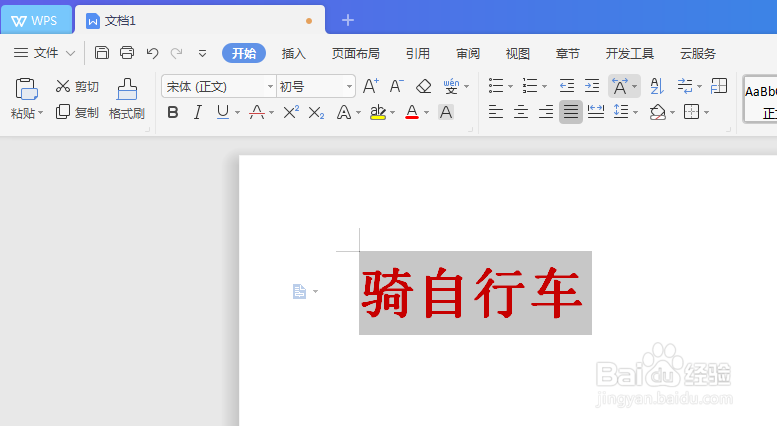Click the WPS home tab
The height and width of the screenshot is (426, 777).
[36, 21]
